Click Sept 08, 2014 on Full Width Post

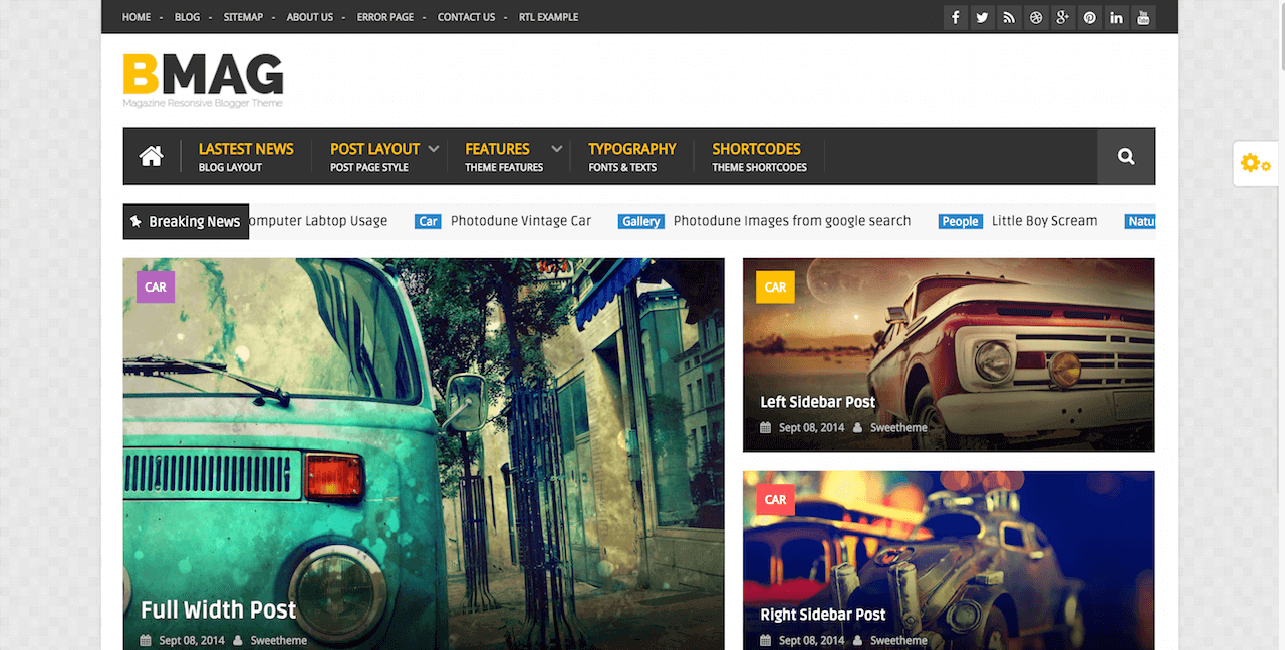click(193, 640)
